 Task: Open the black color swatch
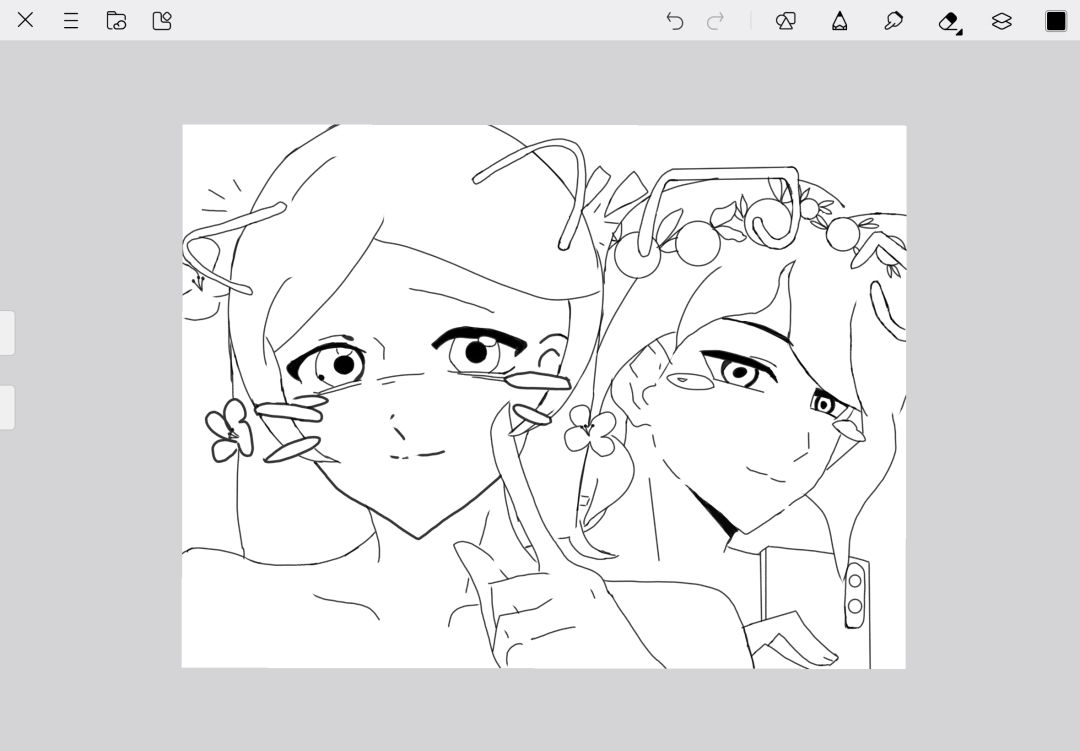pos(1056,21)
